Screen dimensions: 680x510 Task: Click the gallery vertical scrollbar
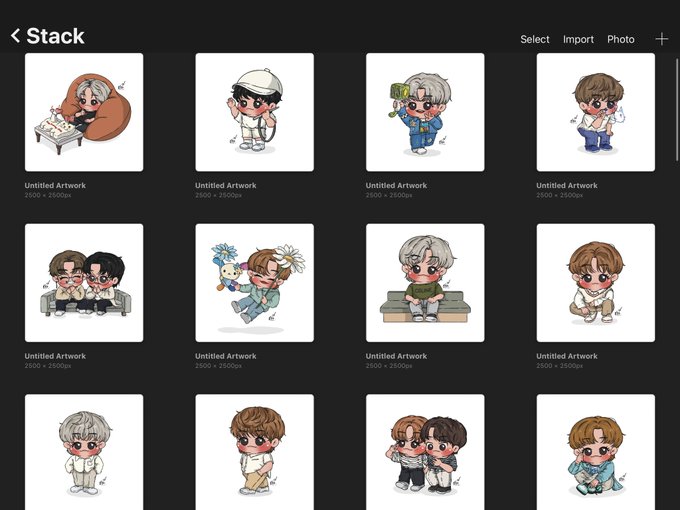click(x=677, y=109)
